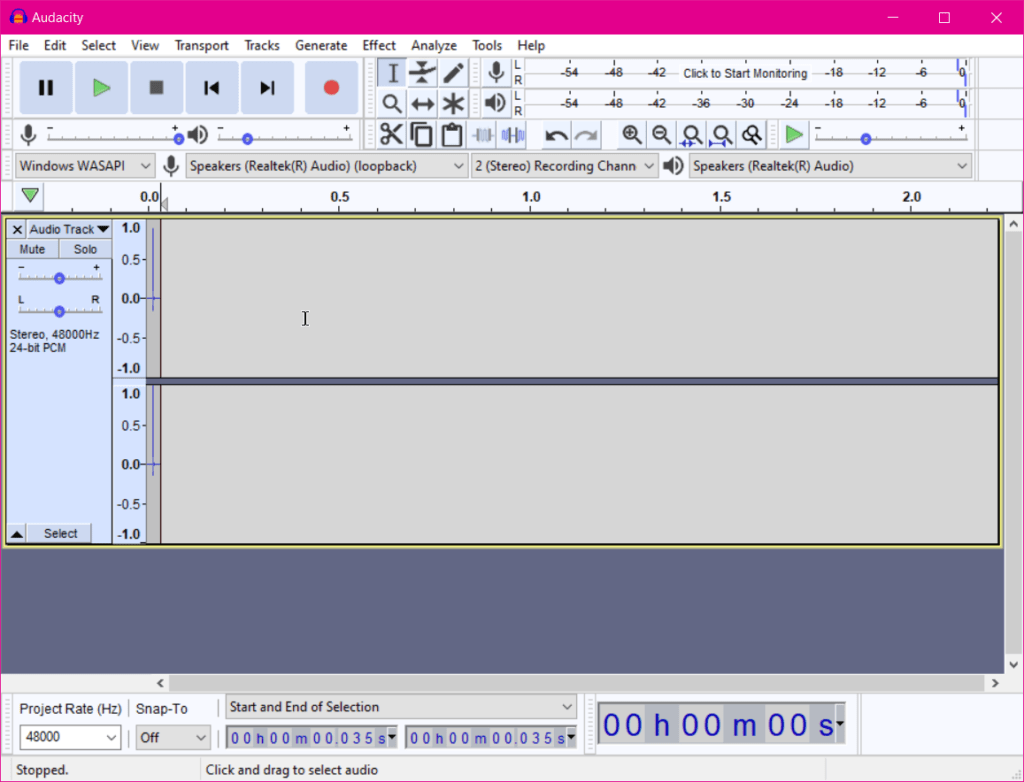
Task: Paste with the clipboard icon
Action: click(x=451, y=135)
